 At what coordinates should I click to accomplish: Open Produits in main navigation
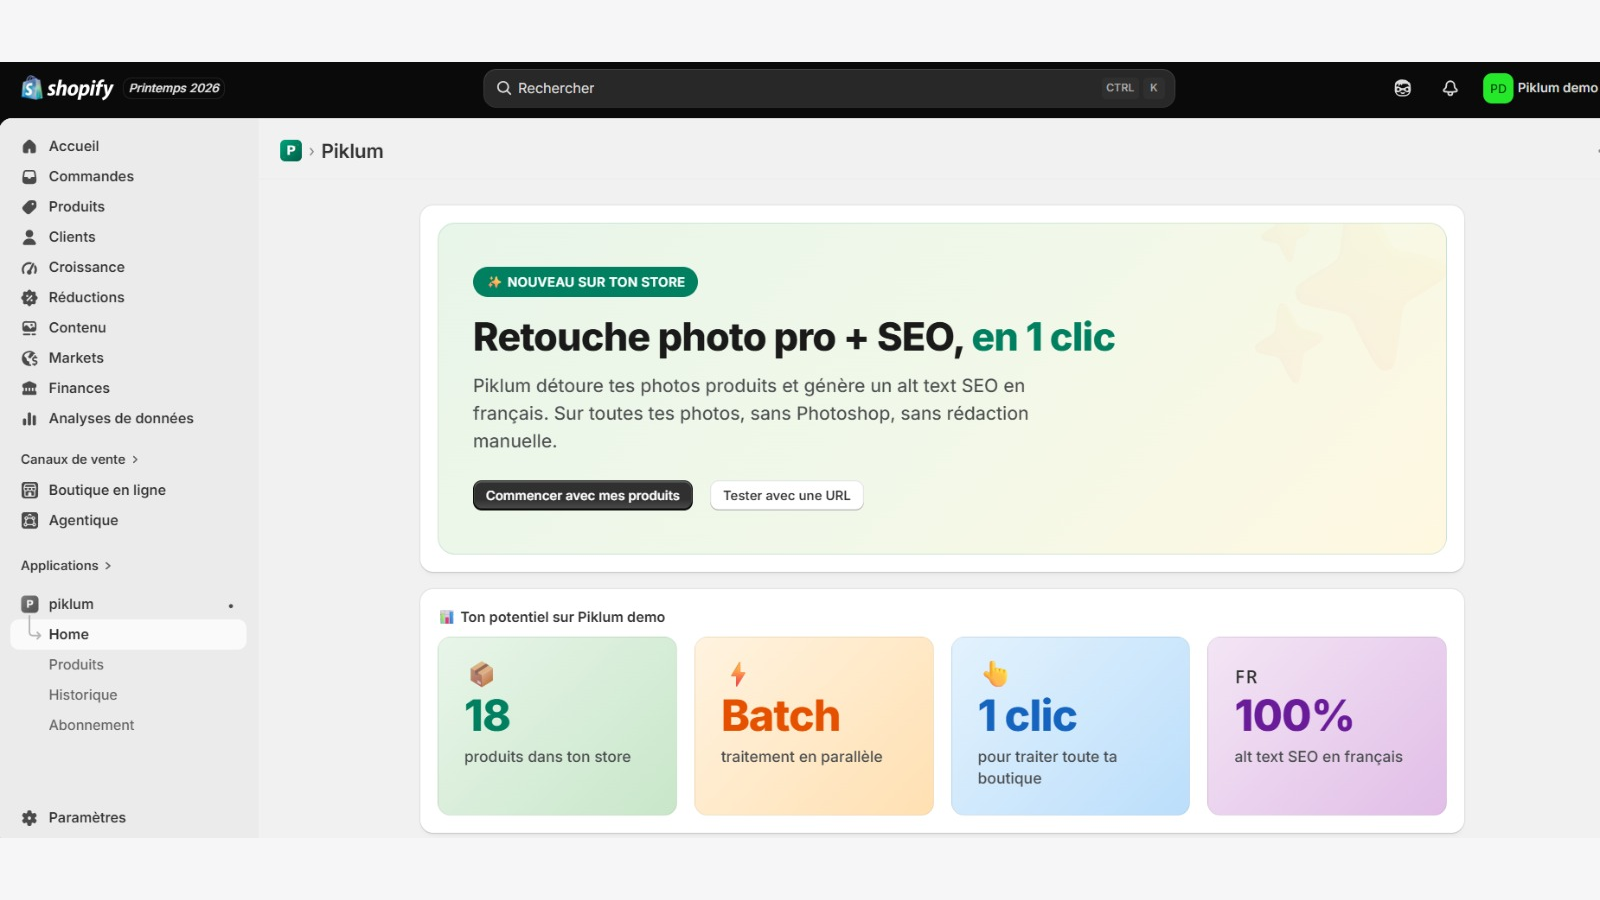click(x=77, y=207)
